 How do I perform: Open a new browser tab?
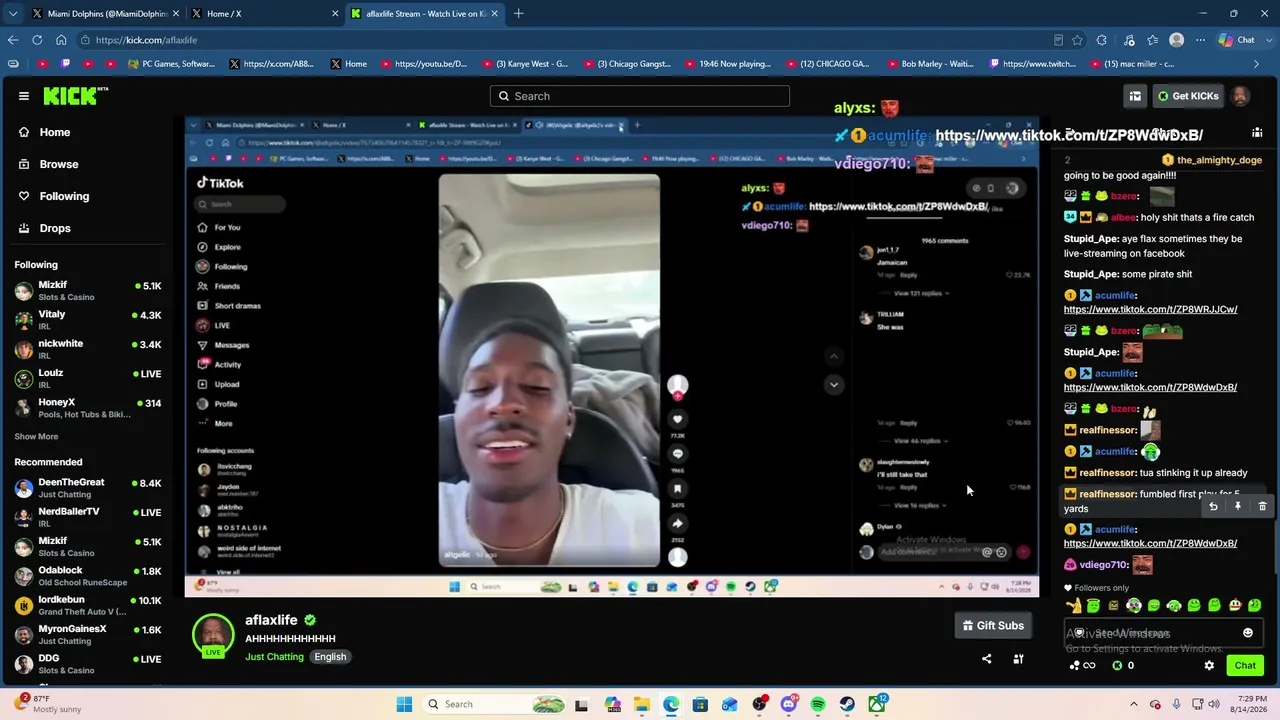click(x=518, y=14)
